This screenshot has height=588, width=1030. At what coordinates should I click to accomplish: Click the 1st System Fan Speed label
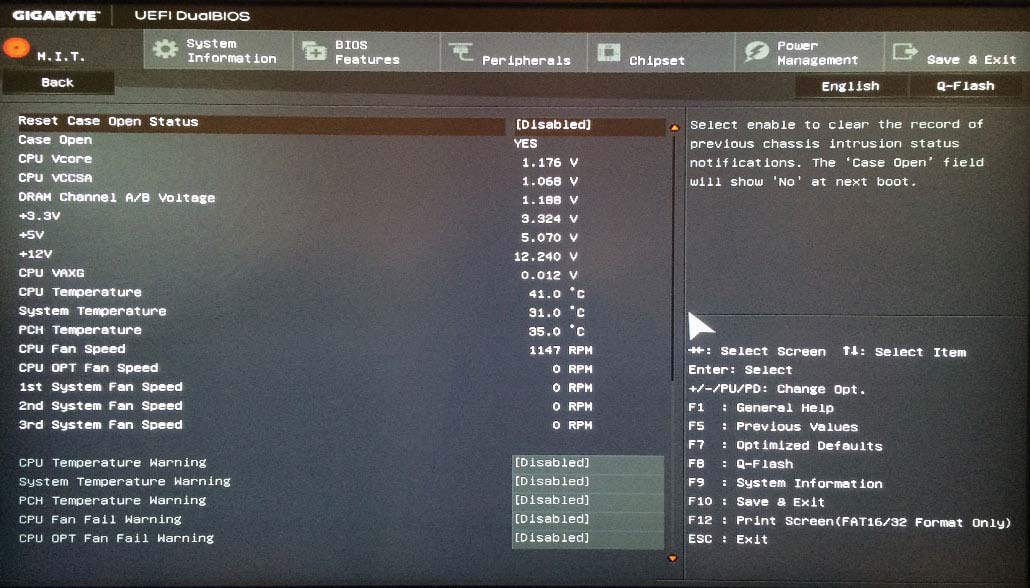[101, 387]
